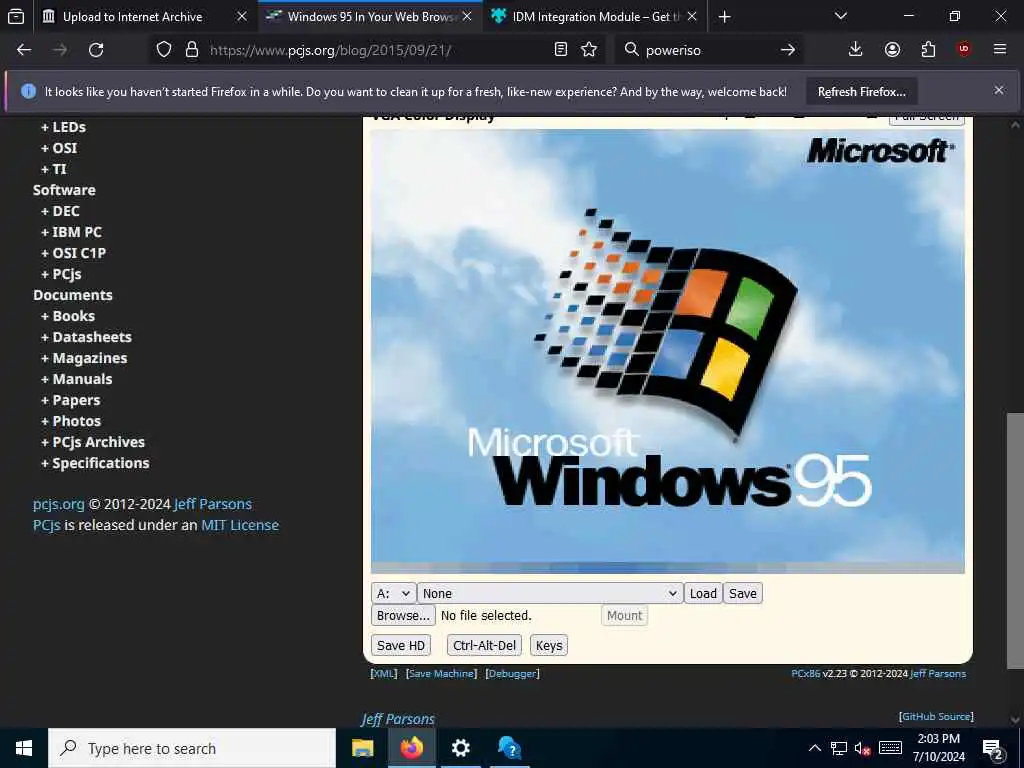Open tracking protection shield icon
Image resolution: width=1024 pixels, height=768 pixels.
(164, 50)
